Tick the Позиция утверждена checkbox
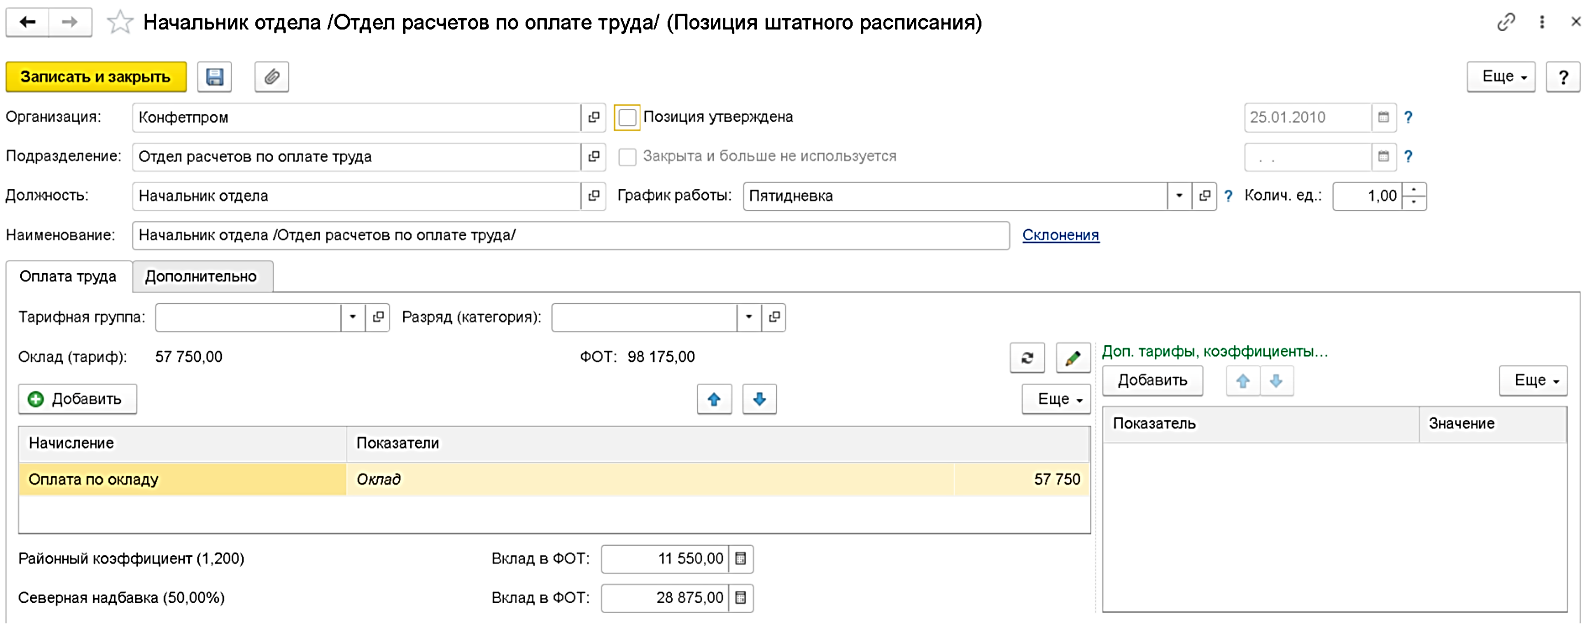The image size is (1595, 624). tap(627, 118)
